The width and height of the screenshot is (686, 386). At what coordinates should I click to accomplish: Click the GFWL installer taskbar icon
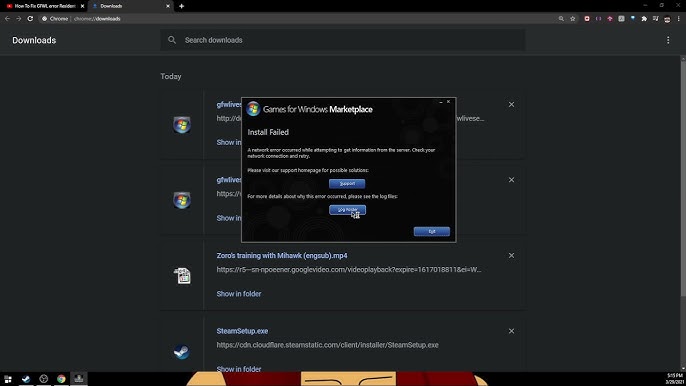click(x=79, y=379)
